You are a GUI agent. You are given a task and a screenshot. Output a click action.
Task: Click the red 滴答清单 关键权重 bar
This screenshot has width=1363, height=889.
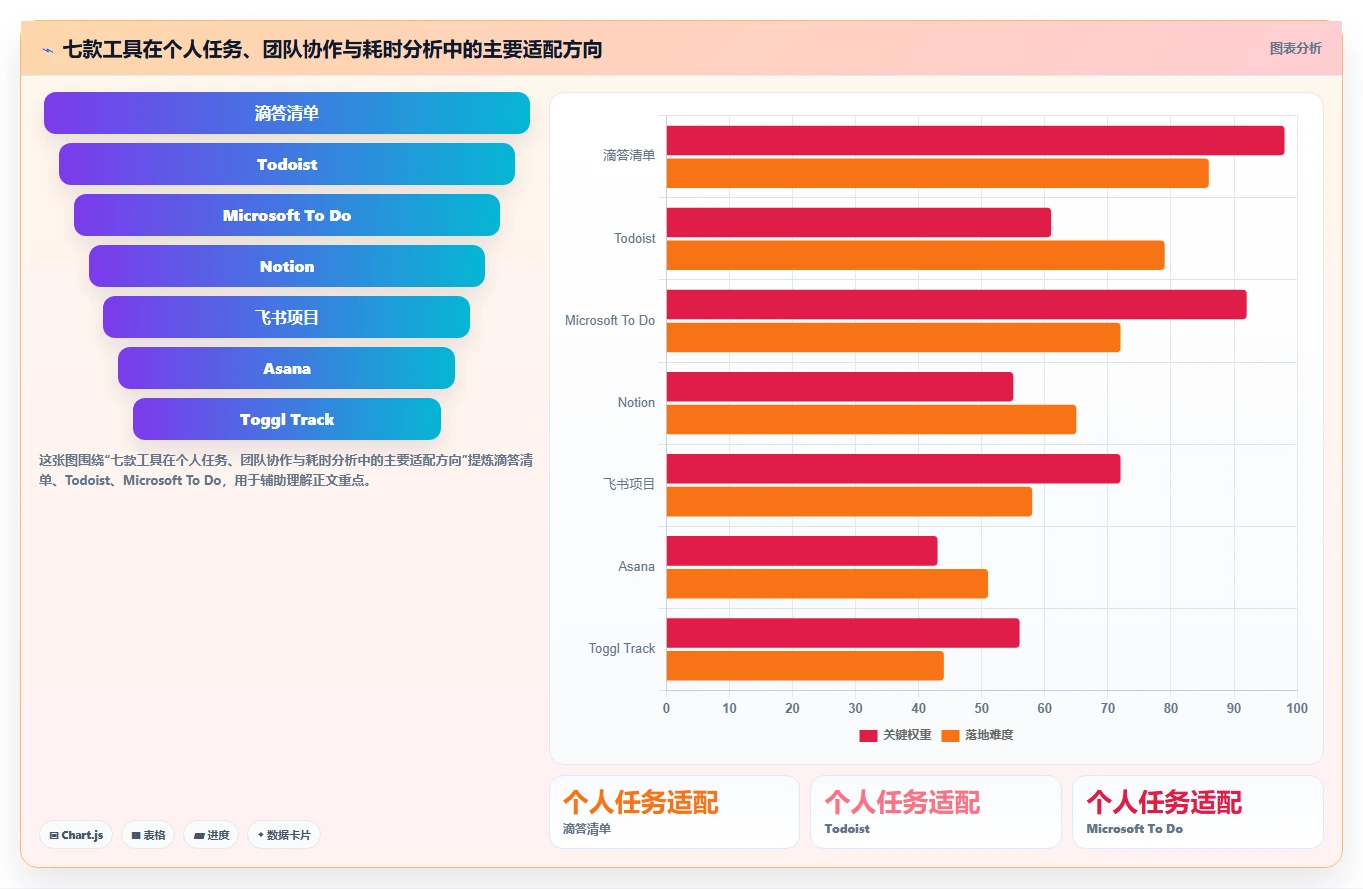click(x=975, y=141)
